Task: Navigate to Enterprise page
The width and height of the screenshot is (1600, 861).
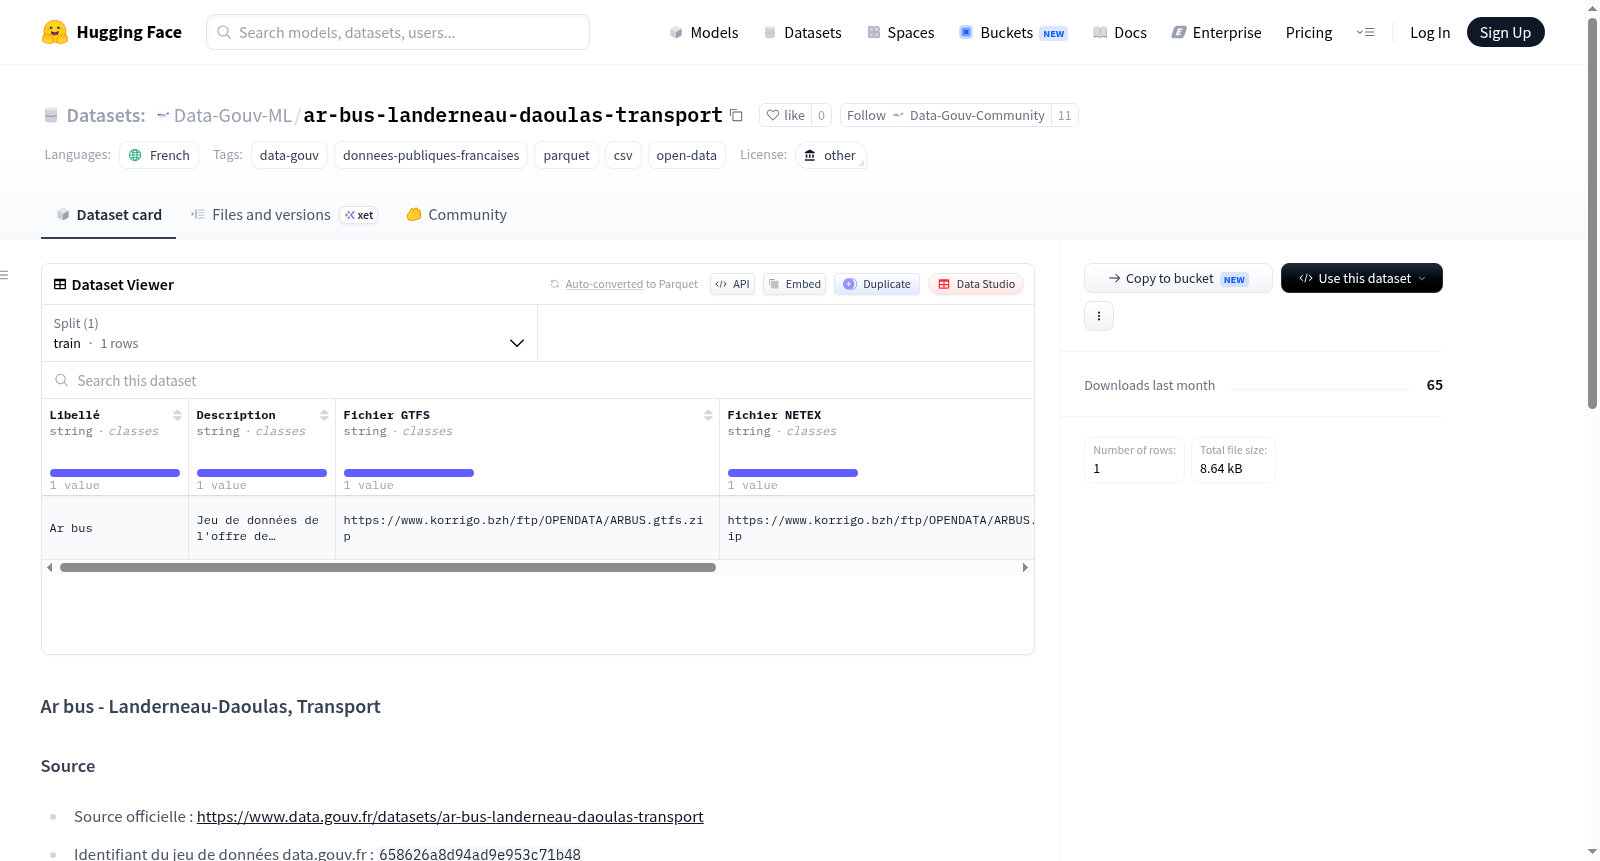Action: pyautogui.click(x=1216, y=32)
